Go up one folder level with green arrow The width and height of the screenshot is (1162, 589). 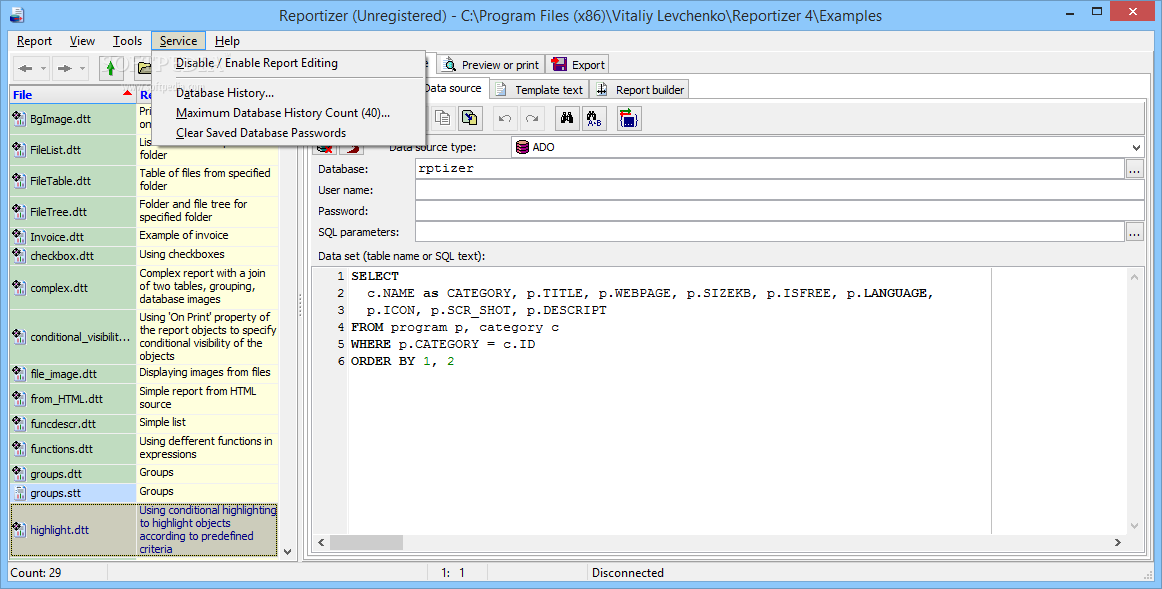pos(110,68)
